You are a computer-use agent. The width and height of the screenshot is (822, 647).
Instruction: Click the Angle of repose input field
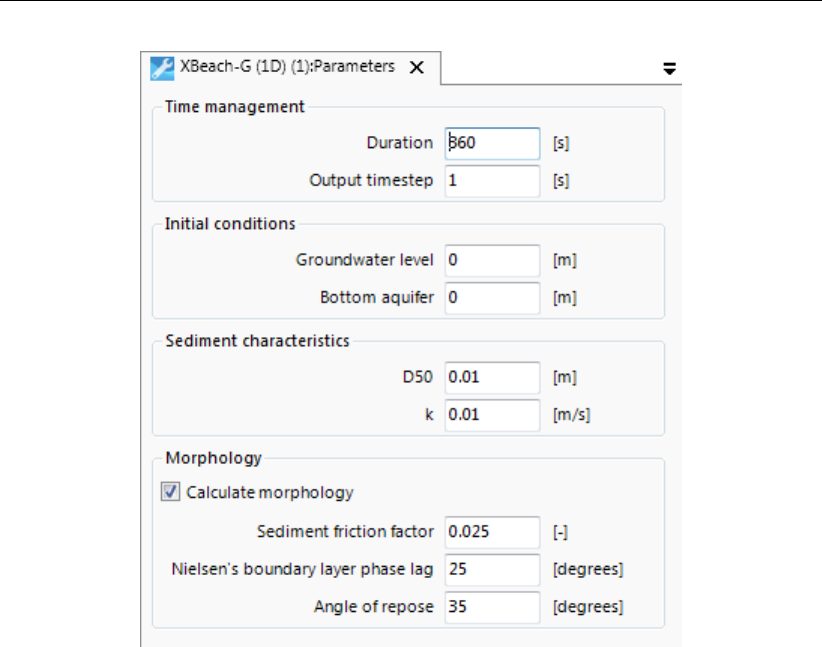click(x=492, y=608)
